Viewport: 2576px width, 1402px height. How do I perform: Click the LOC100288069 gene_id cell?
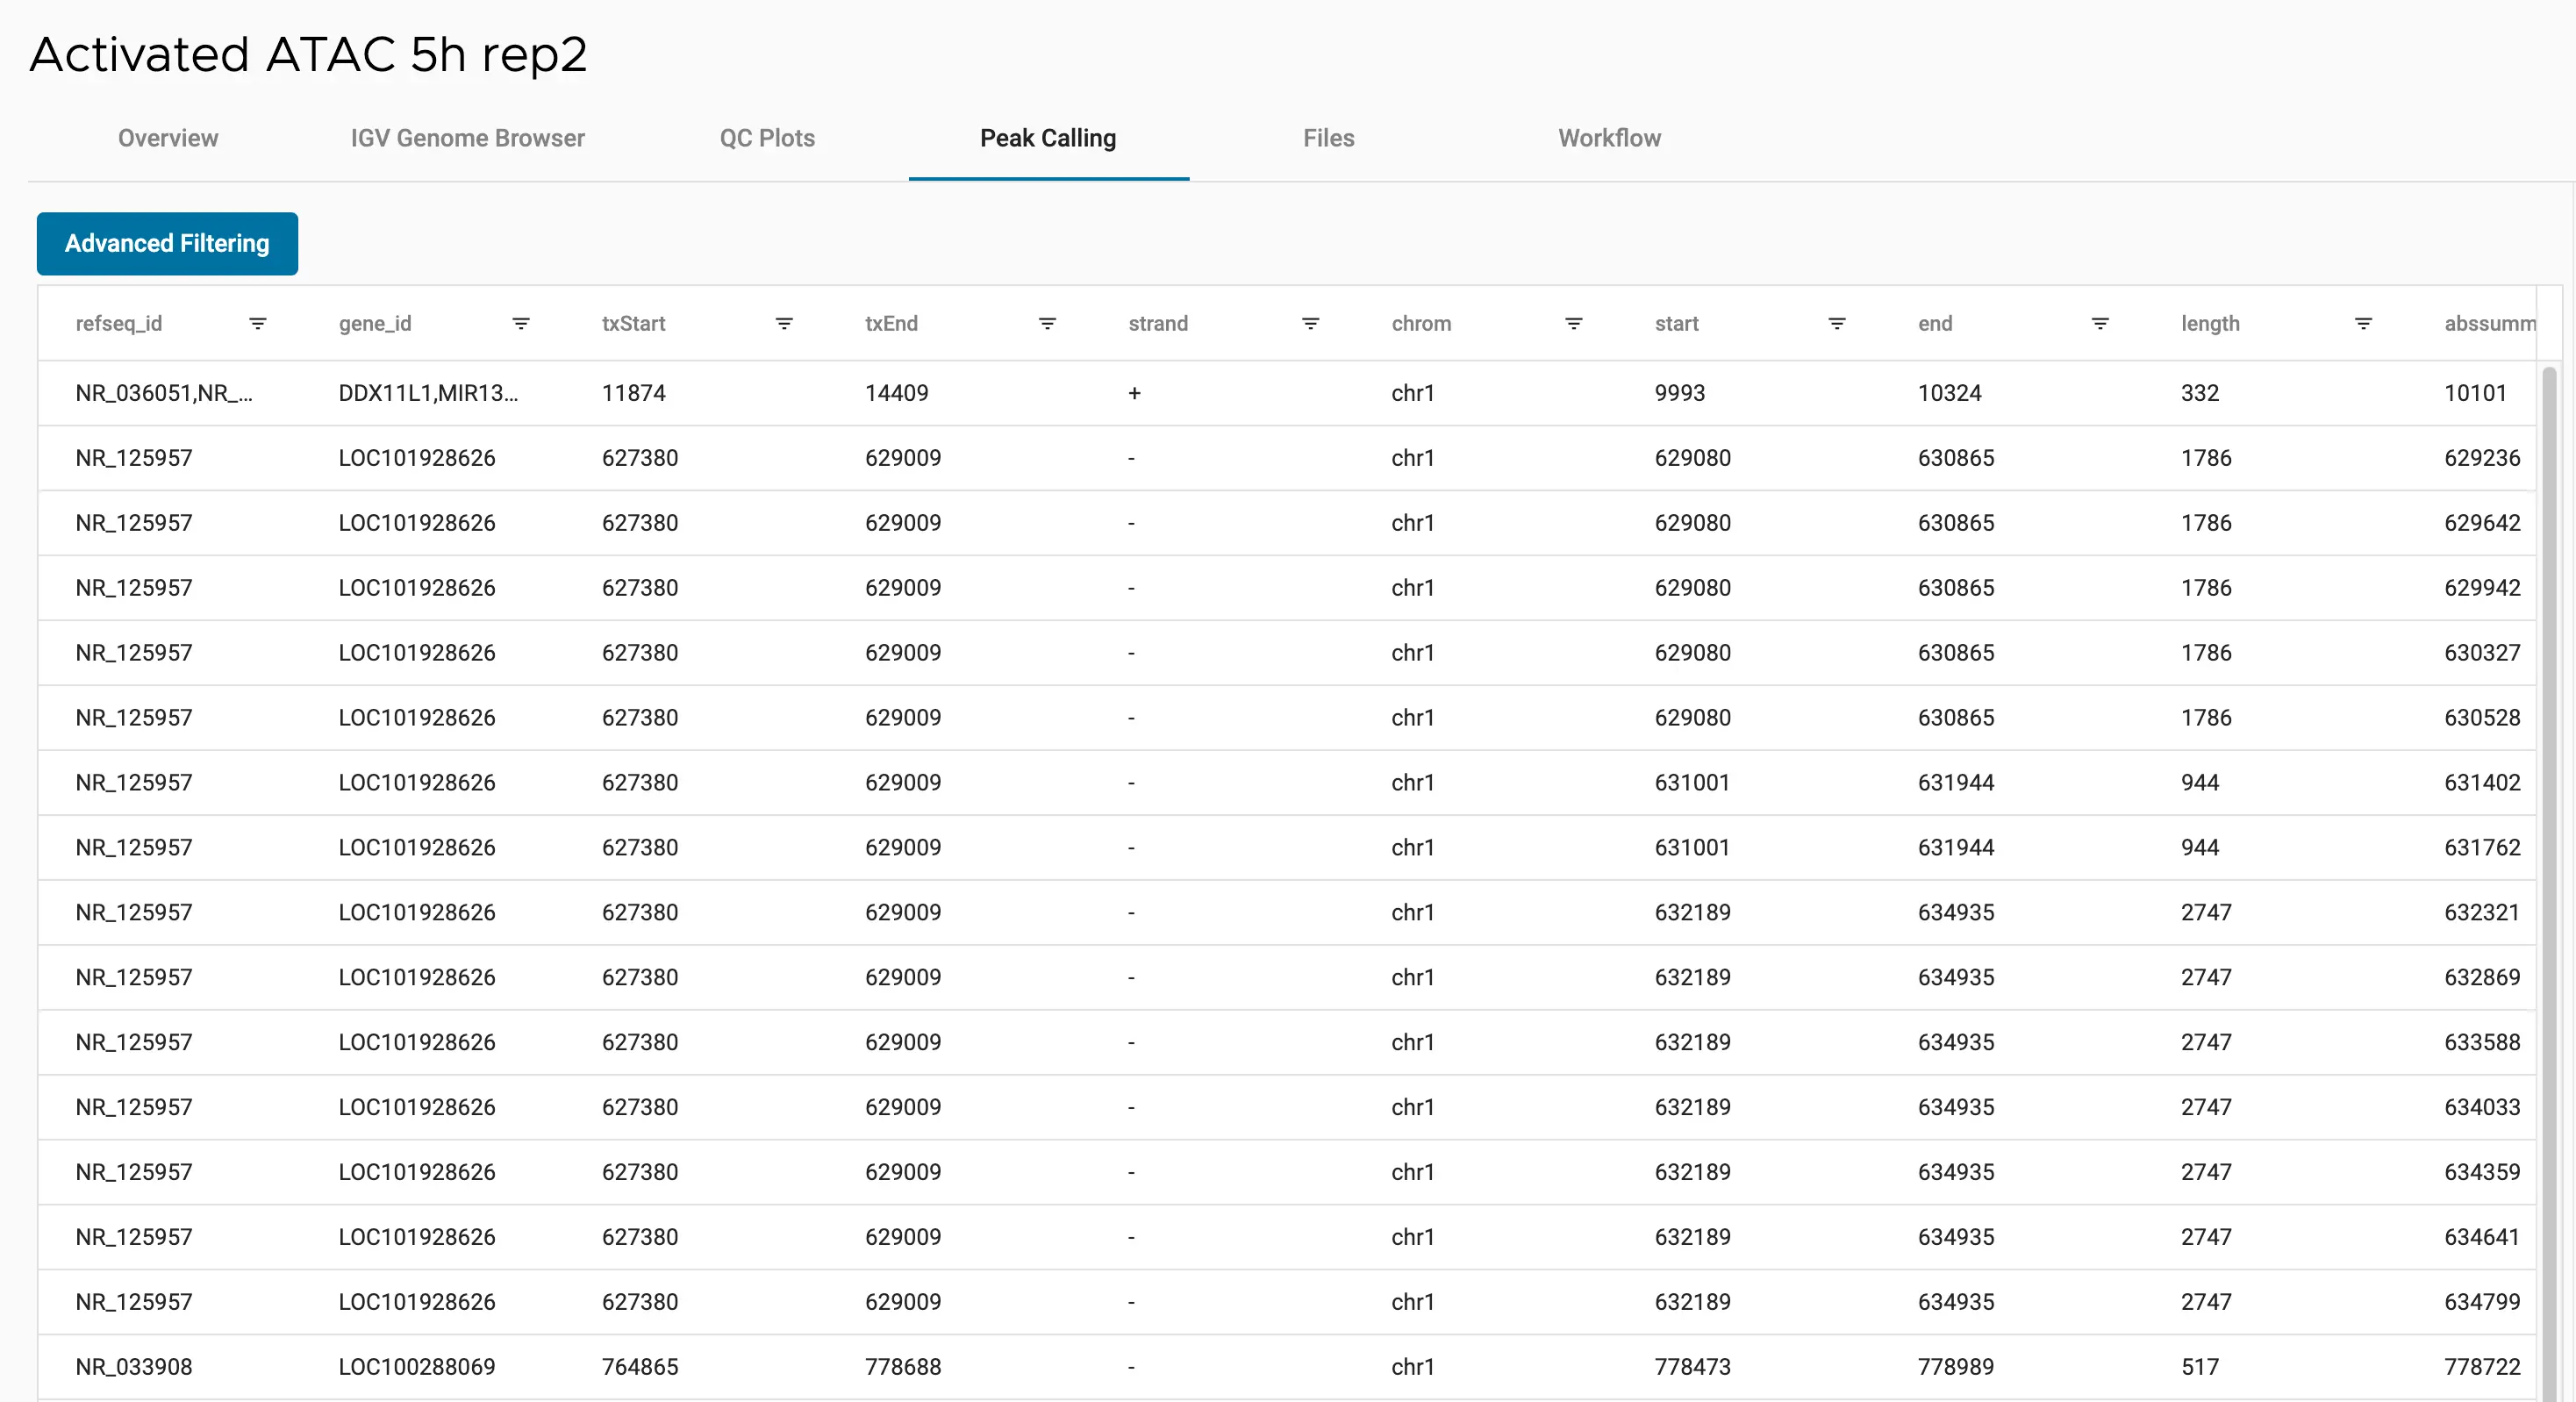[417, 1368]
